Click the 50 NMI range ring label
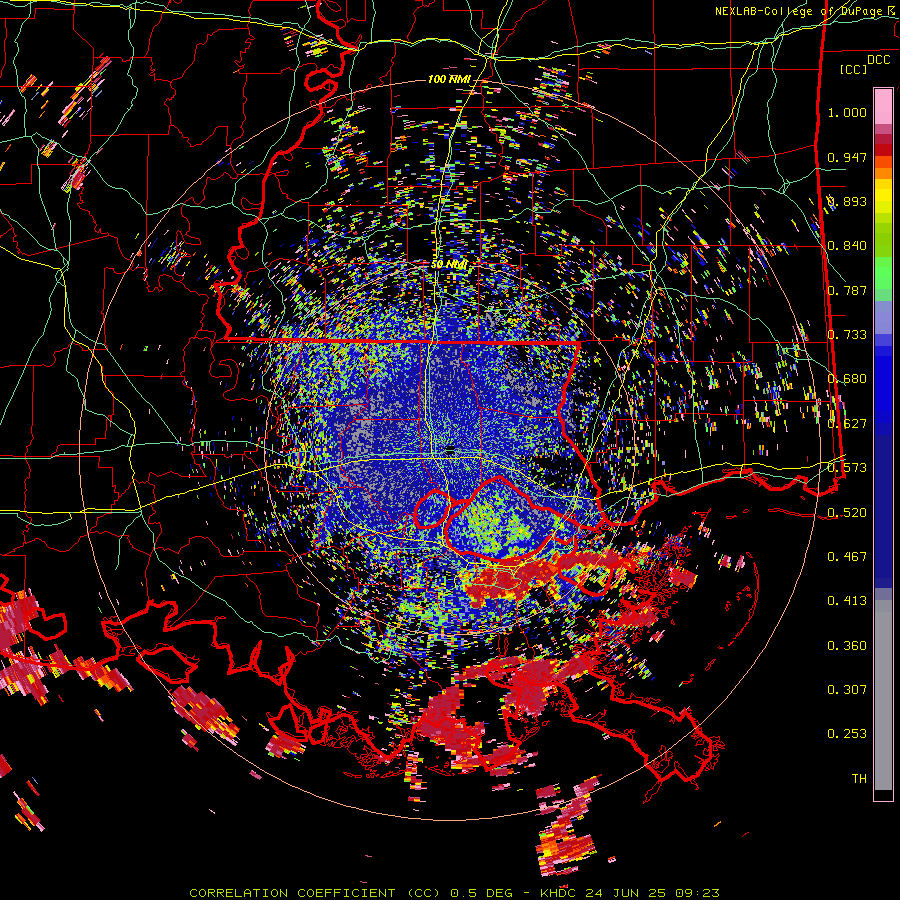Screen dimensions: 900x900 pyautogui.click(x=449, y=265)
